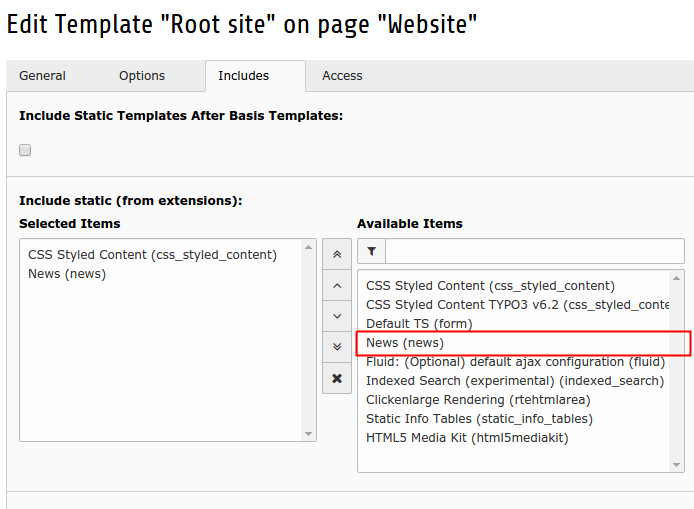Type in the Available Items filter field
This screenshot has height=509, width=694.
(534, 251)
